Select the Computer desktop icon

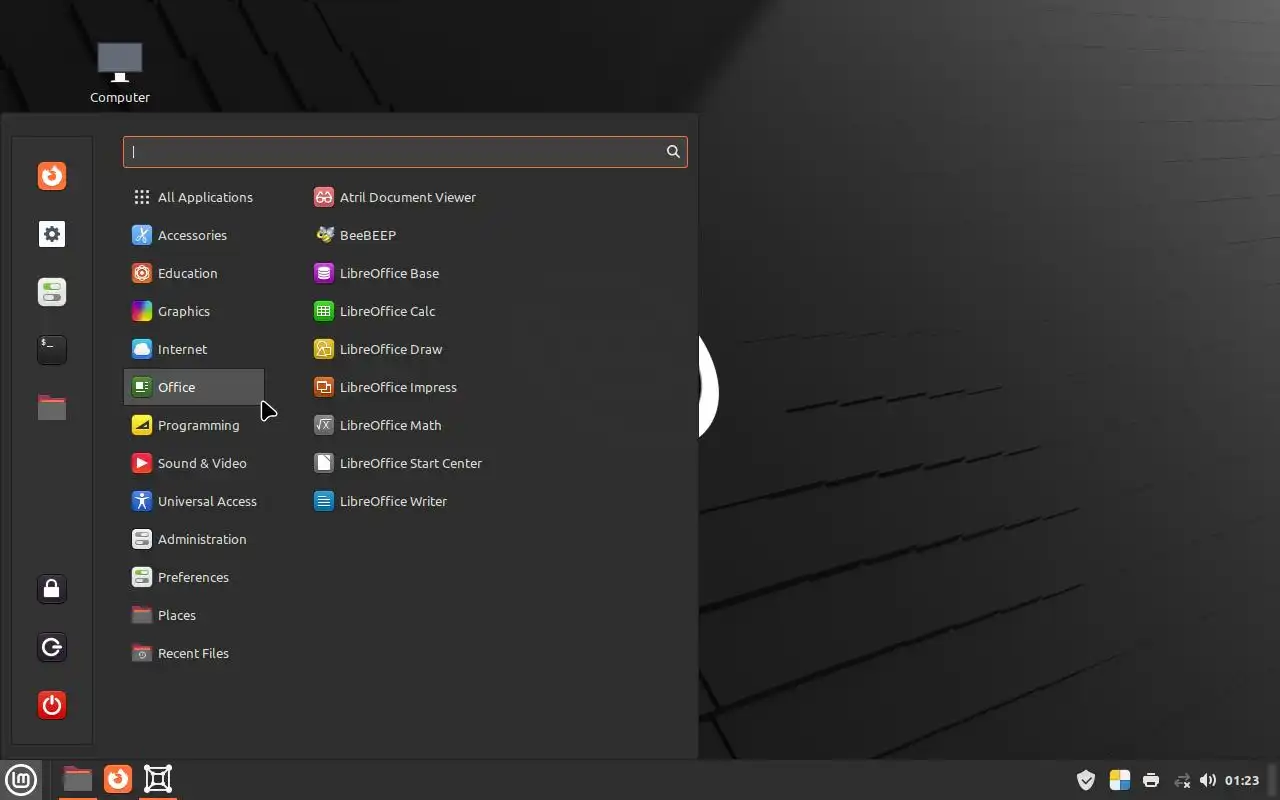tap(120, 73)
